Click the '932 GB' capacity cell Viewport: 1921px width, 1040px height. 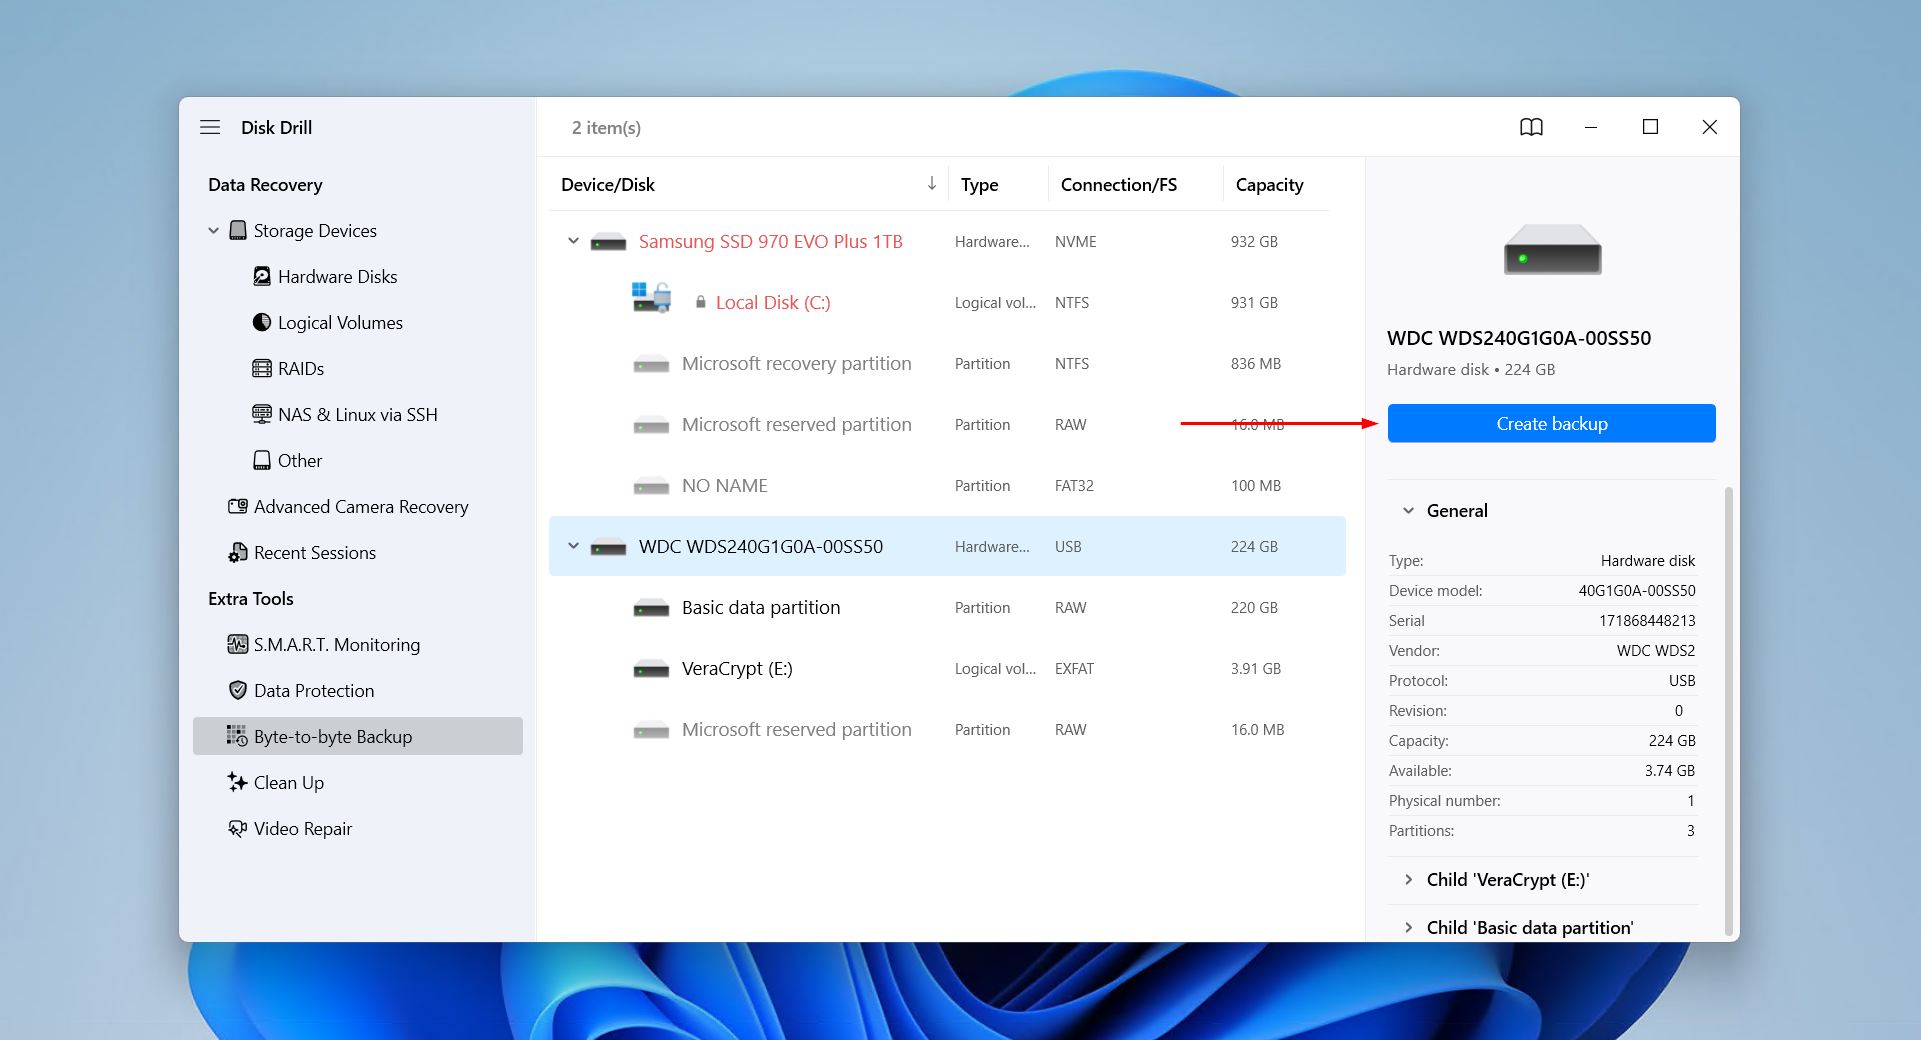(1254, 241)
